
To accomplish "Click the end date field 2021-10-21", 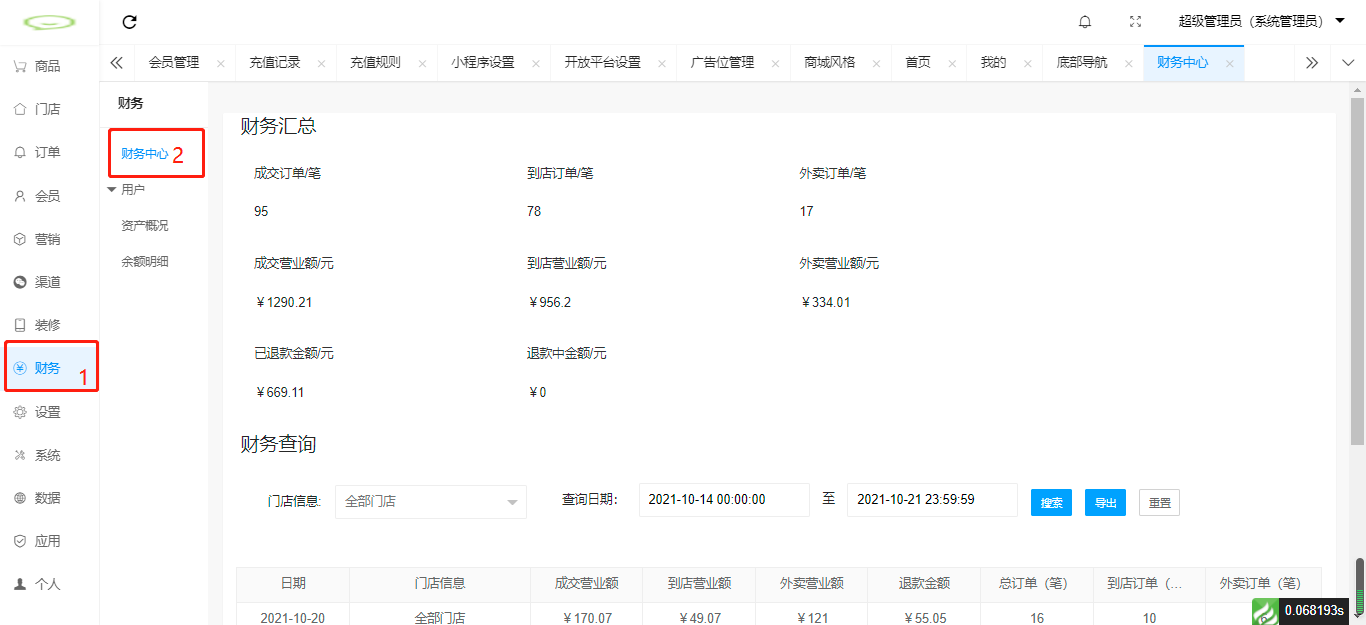I will [932, 499].
